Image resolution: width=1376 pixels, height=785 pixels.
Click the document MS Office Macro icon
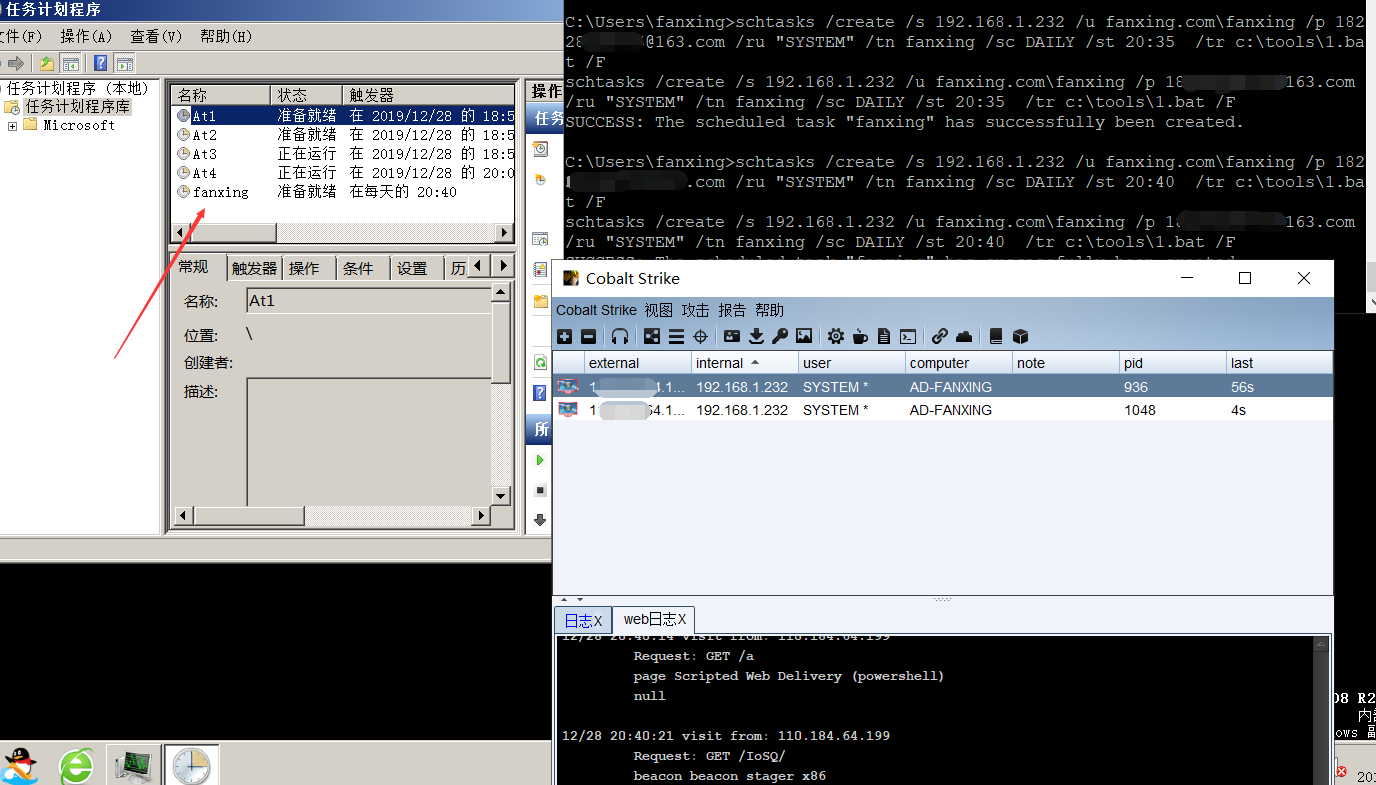coord(884,337)
